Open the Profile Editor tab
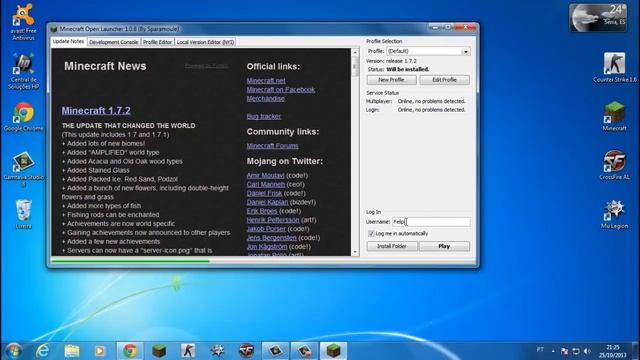640x360 pixels. point(158,42)
